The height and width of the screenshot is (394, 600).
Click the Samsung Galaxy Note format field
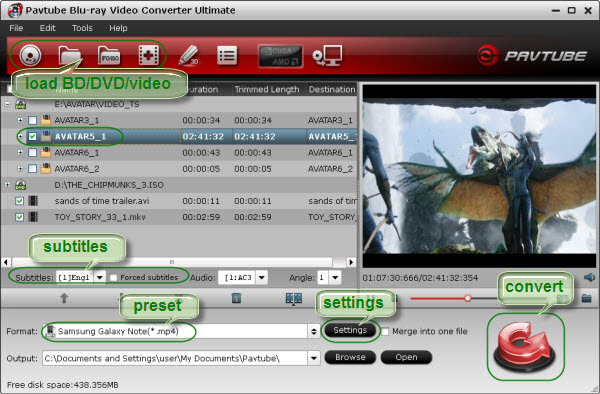click(175, 331)
